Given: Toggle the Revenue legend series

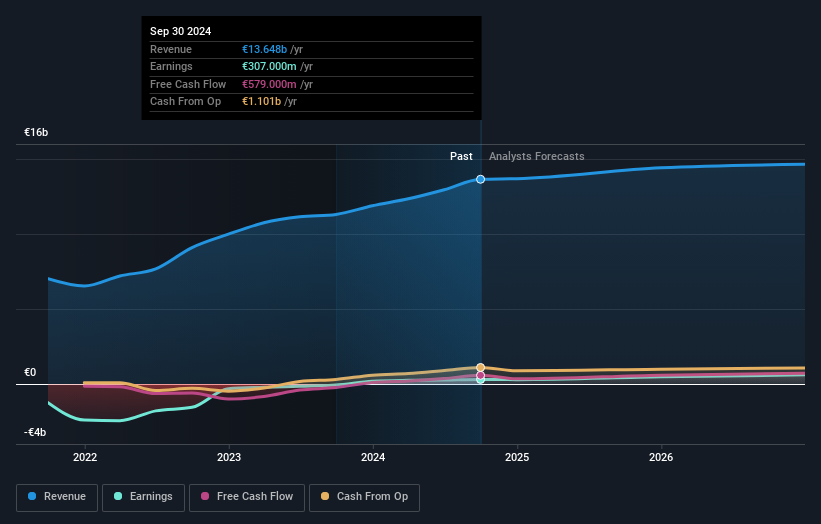Looking at the screenshot, I should 57,497.
